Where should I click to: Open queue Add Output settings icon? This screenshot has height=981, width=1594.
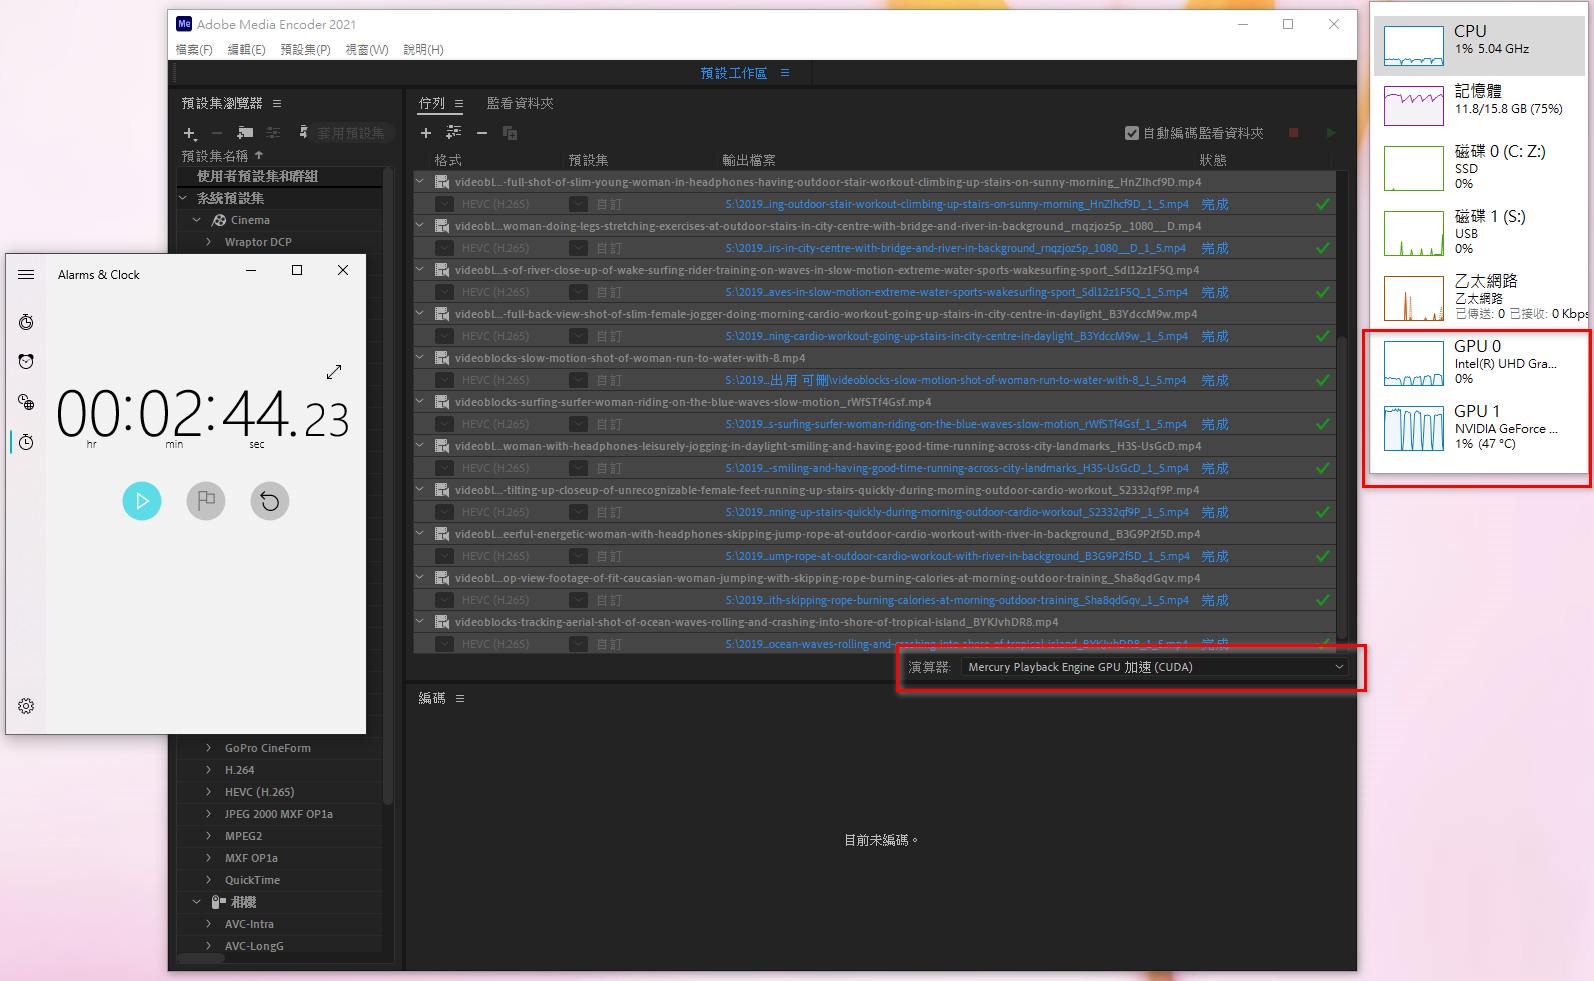(x=454, y=133)
